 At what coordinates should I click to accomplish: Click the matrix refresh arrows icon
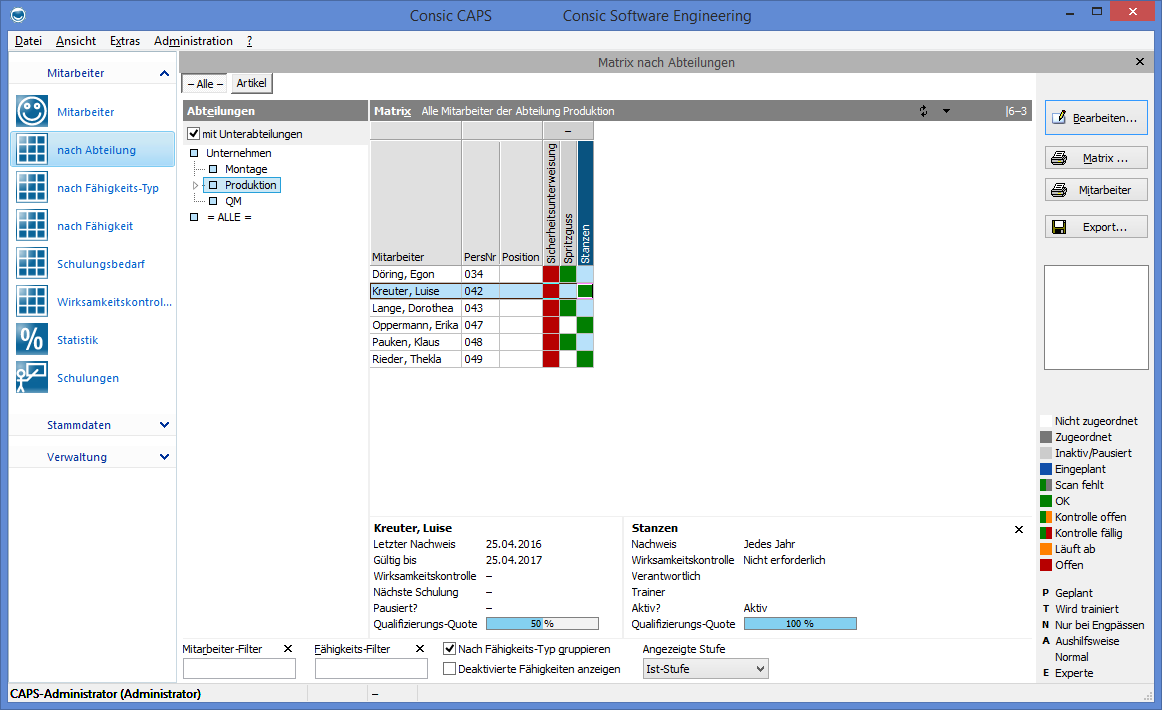point(924,111)
